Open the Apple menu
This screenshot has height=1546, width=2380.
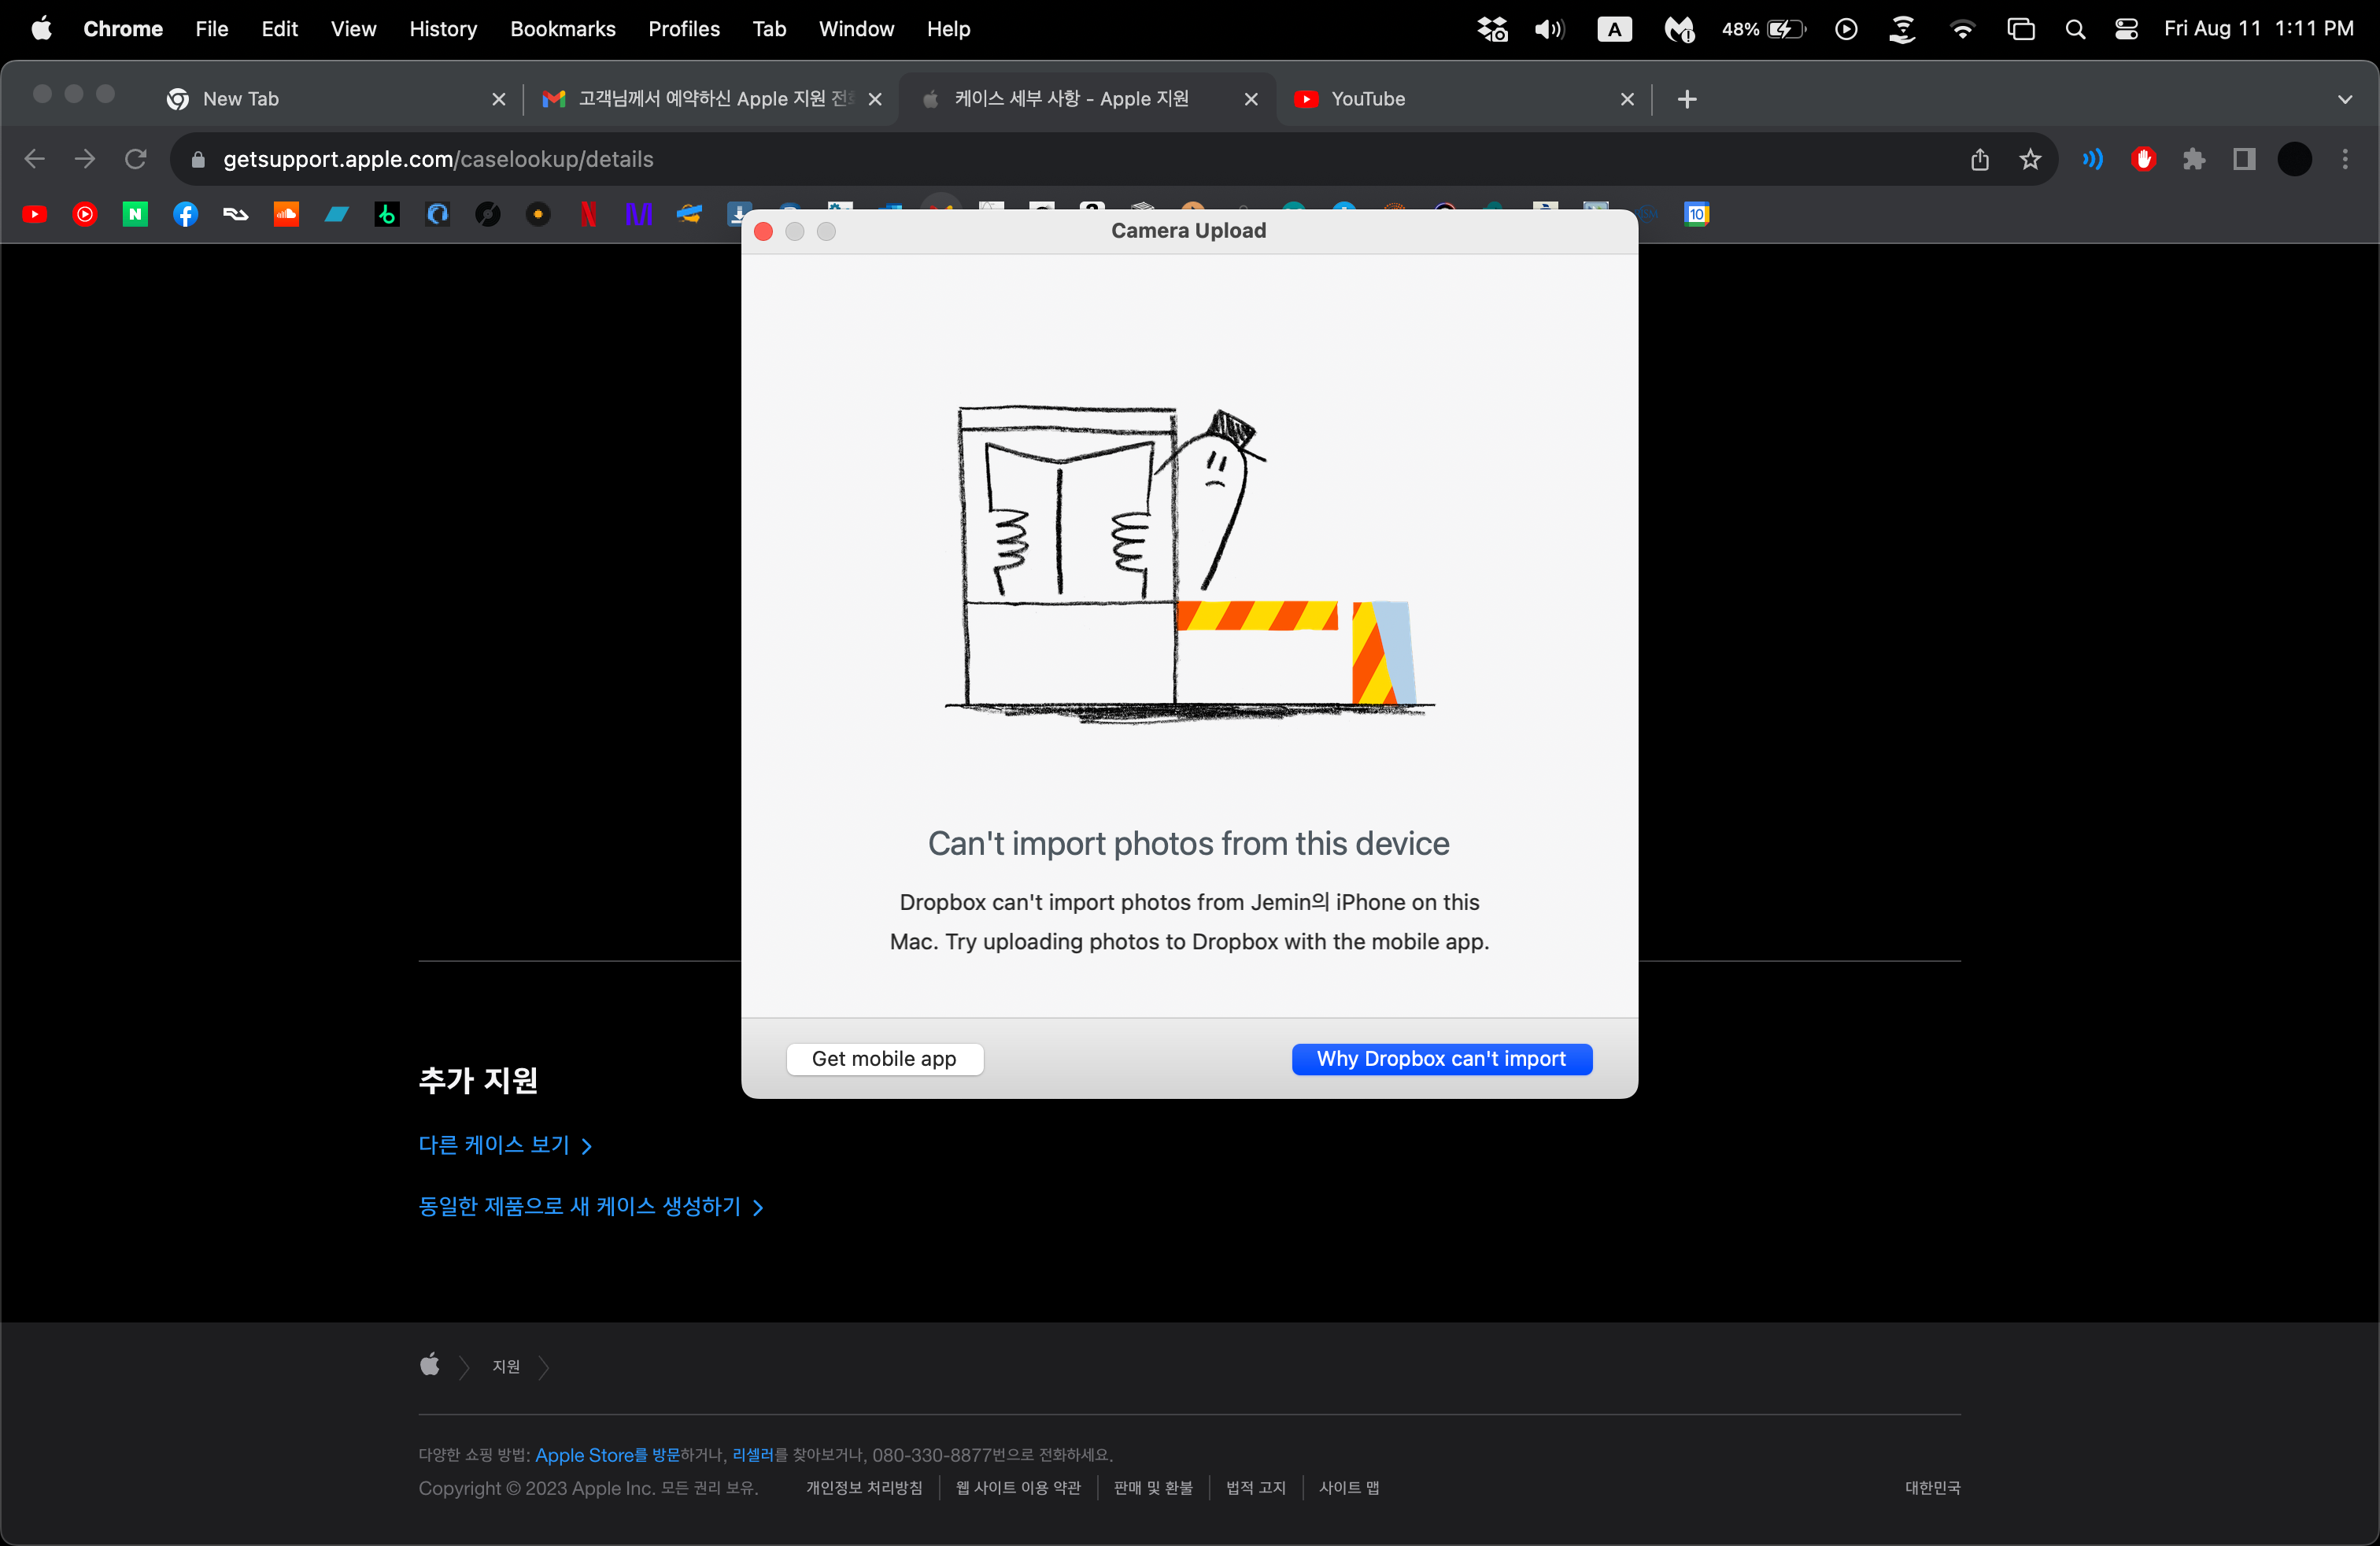tap(41, 29)
